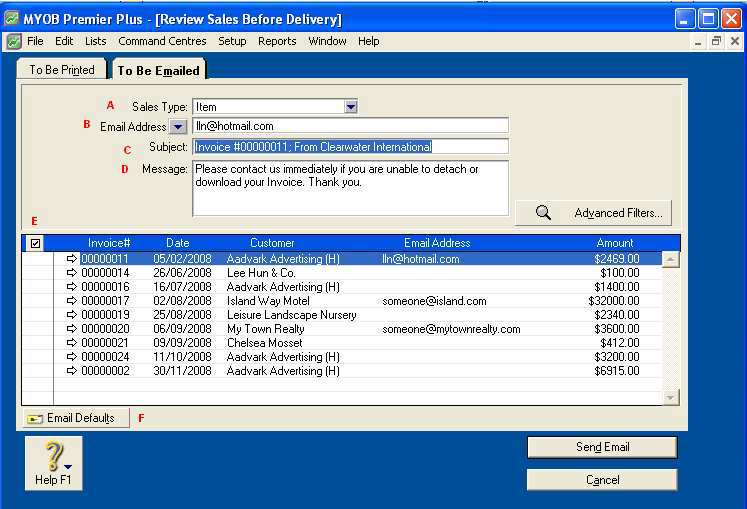Open the Sales Type dropdown
747x509 pixels.
(351, 107)
